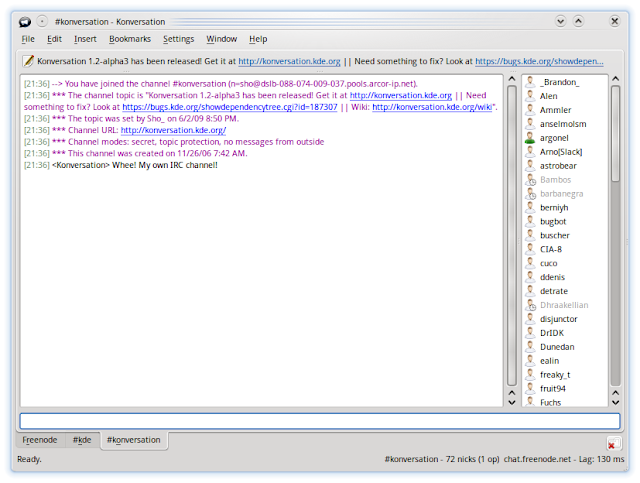This screenshot has width=640, height=483.
Task: Open the konversation.kde.org/wiki link in chat
Action: pyautogui.click(x=432, y=107)
